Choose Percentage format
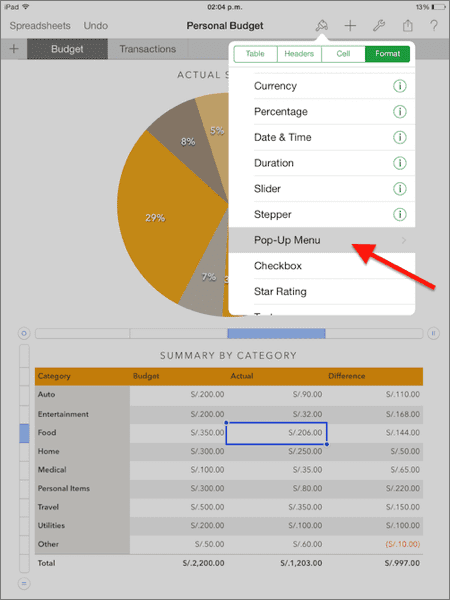This screenshot has height=600, width=450. [322, 112]
